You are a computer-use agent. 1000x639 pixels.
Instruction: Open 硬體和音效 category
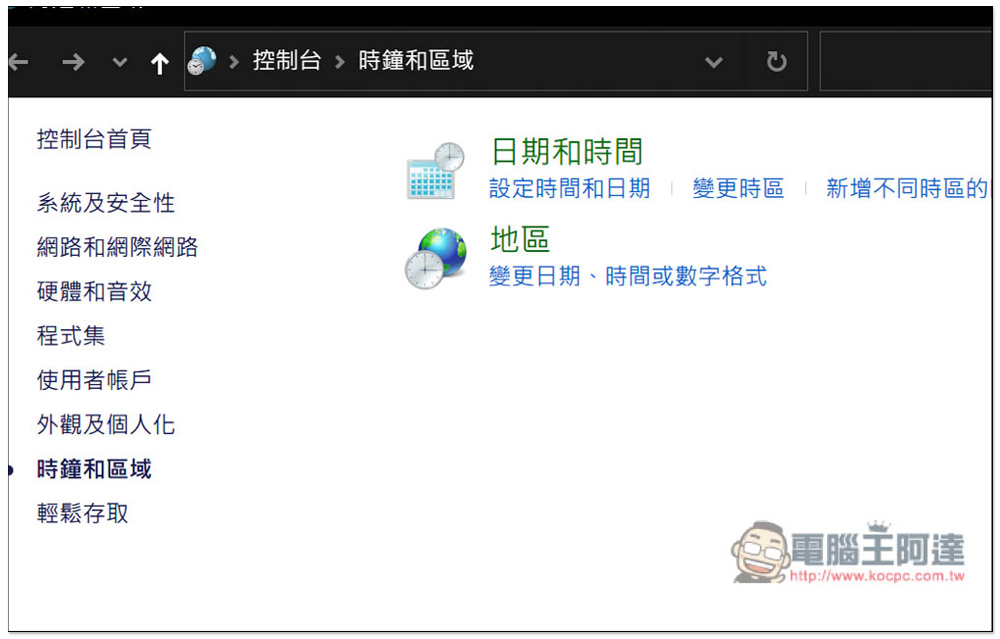point(94,291)
